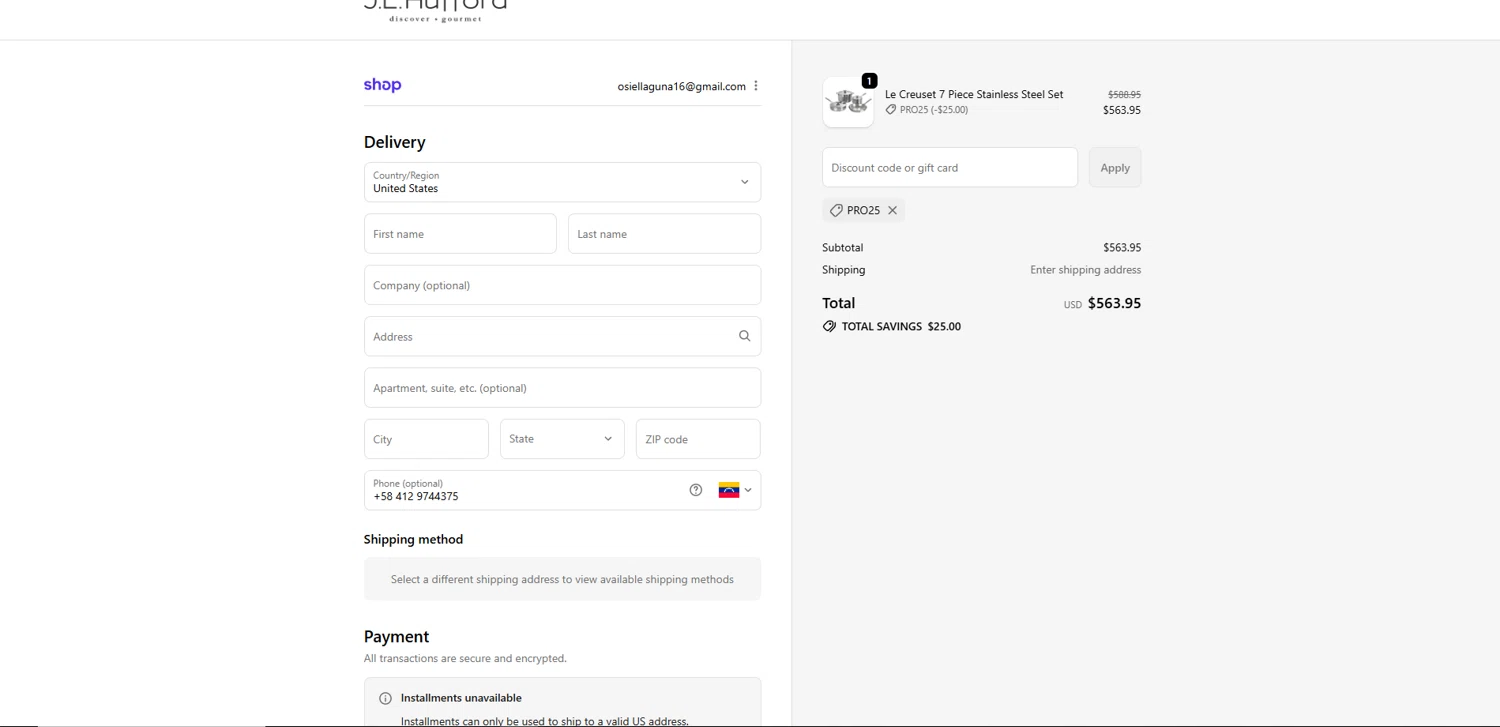The height and width of the screenshot is (727, 1500).
Task: Open the phone country flag selector
Action: click(735, 490)
